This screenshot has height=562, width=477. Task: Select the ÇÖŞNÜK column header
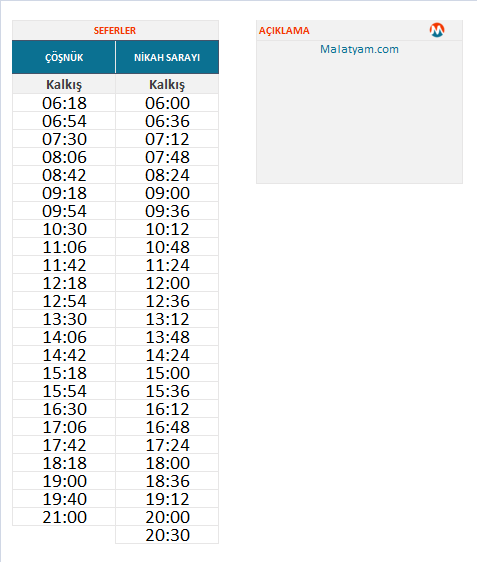(64, 57)
